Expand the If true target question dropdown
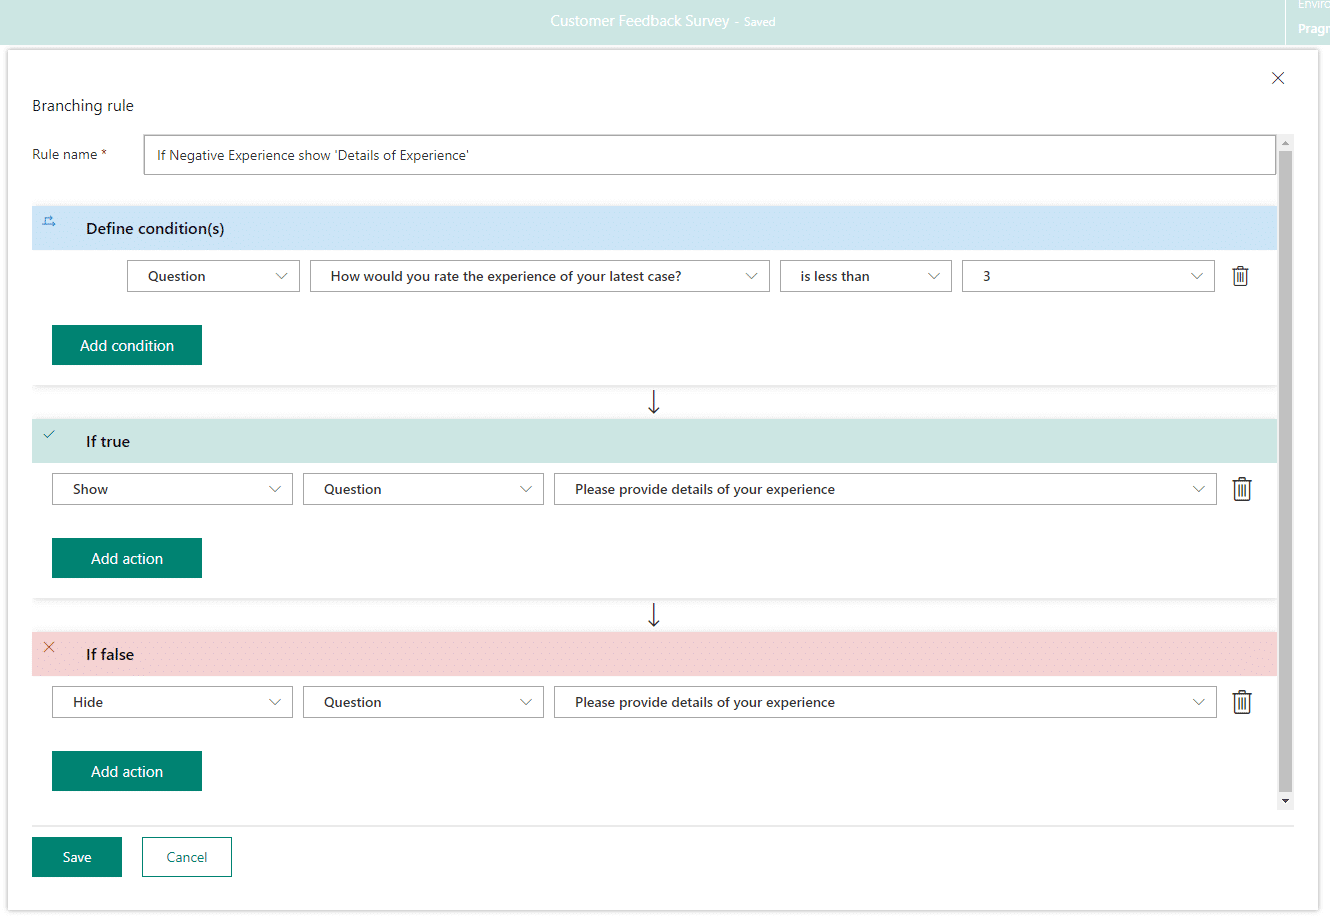 point(884,489)
